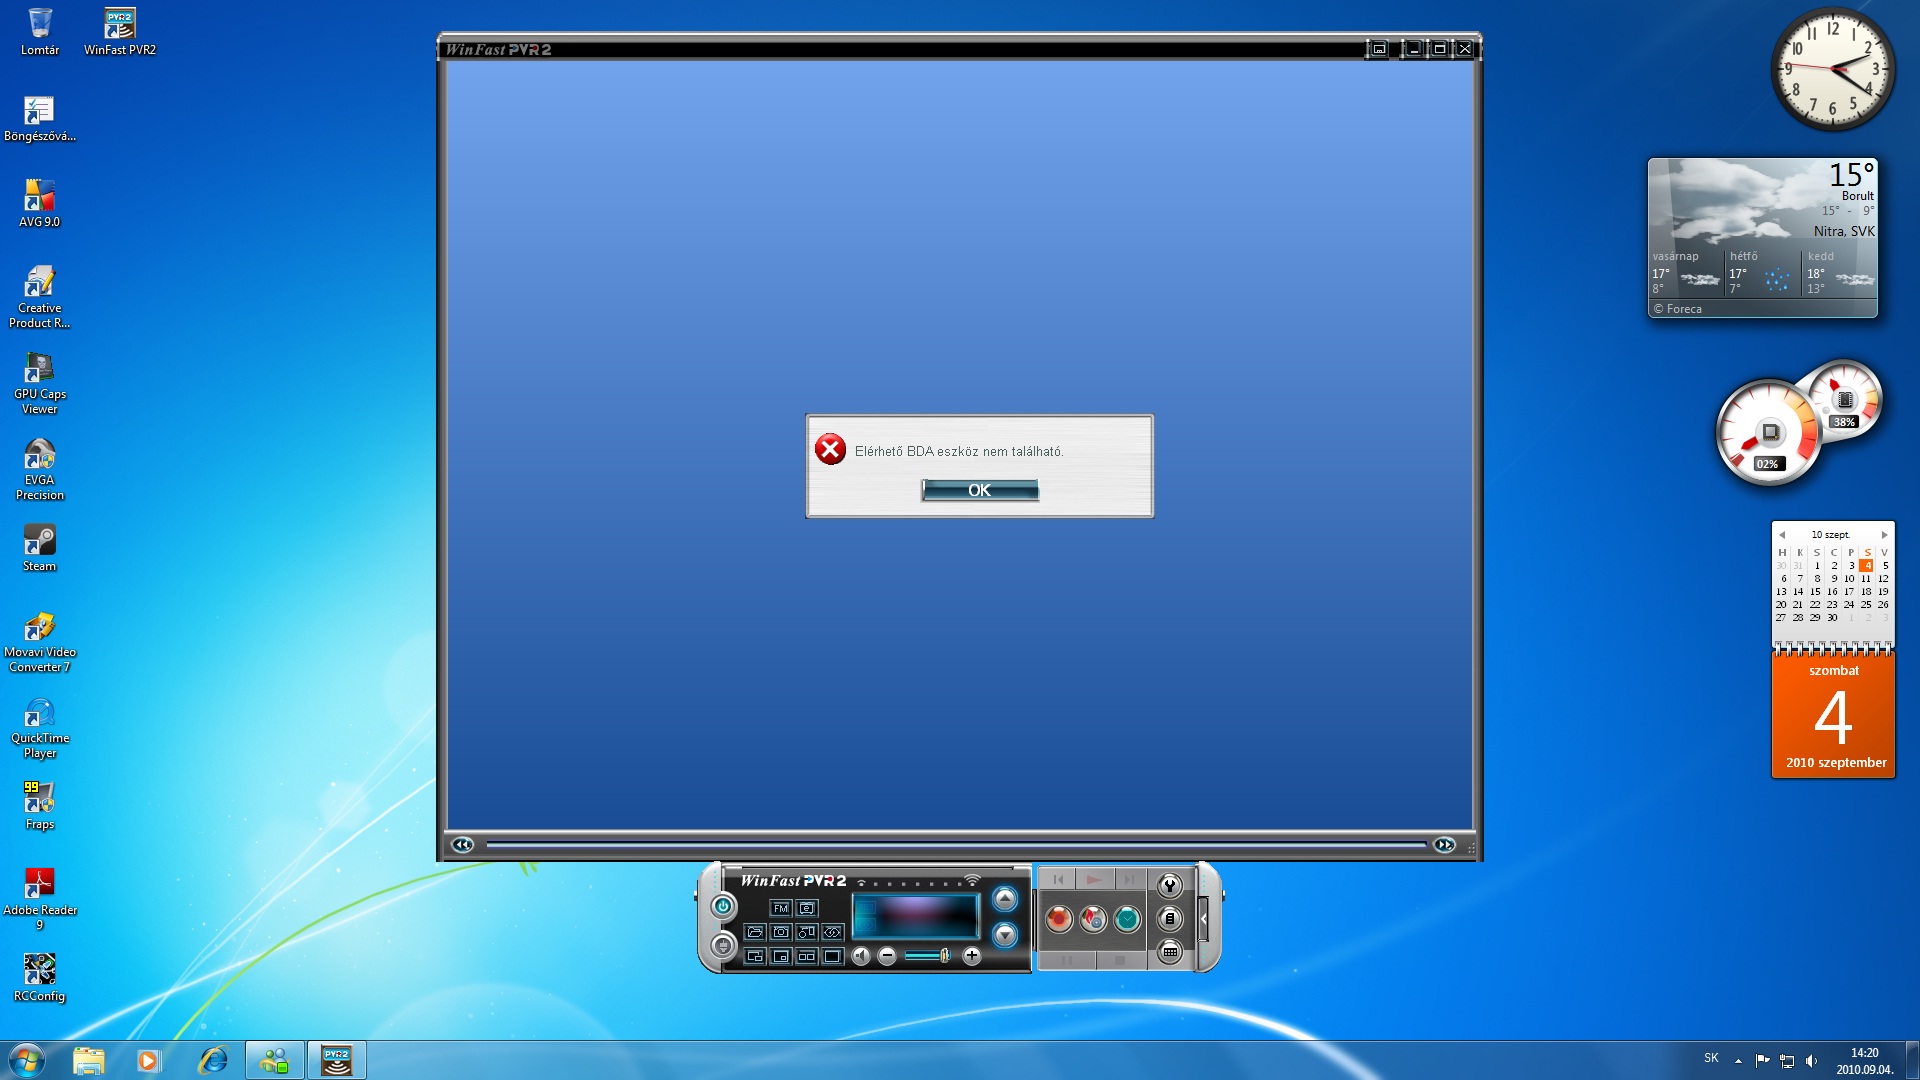Select the Fraps desktop icon
This screenshot has width=1920, height=1080.
click(40, 806)
